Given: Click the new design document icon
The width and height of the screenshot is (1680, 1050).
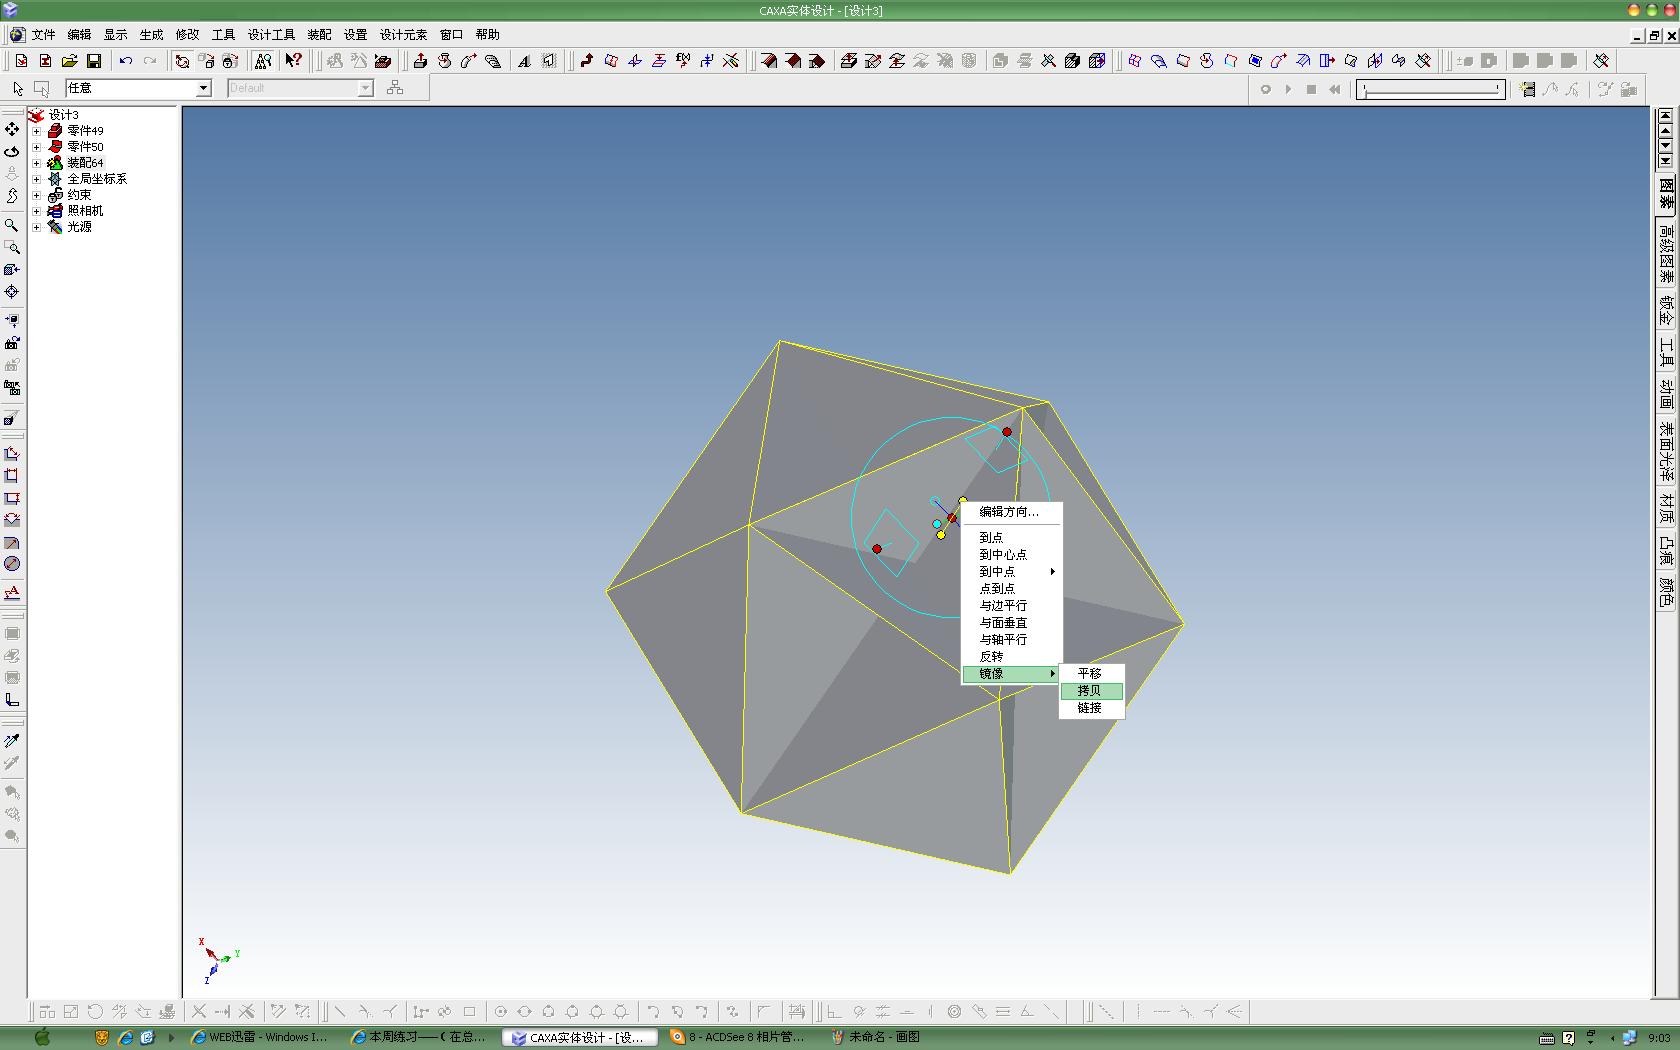Looking at the screenshot, I should pyautogui.click(x=21, y=61).
